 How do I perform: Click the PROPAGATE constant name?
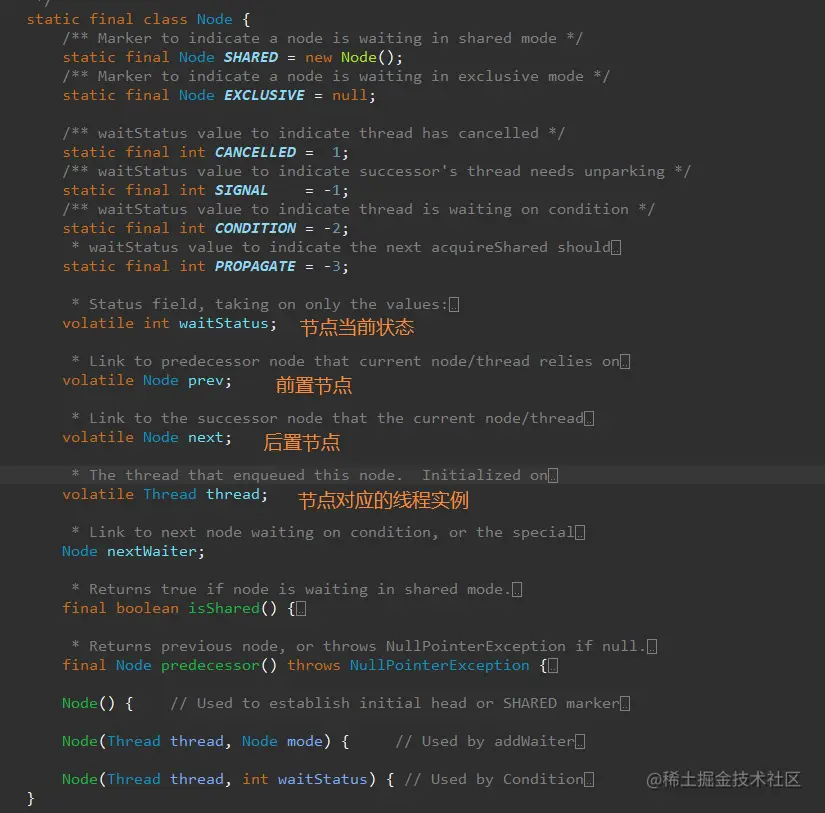click(x=255, y=266)
